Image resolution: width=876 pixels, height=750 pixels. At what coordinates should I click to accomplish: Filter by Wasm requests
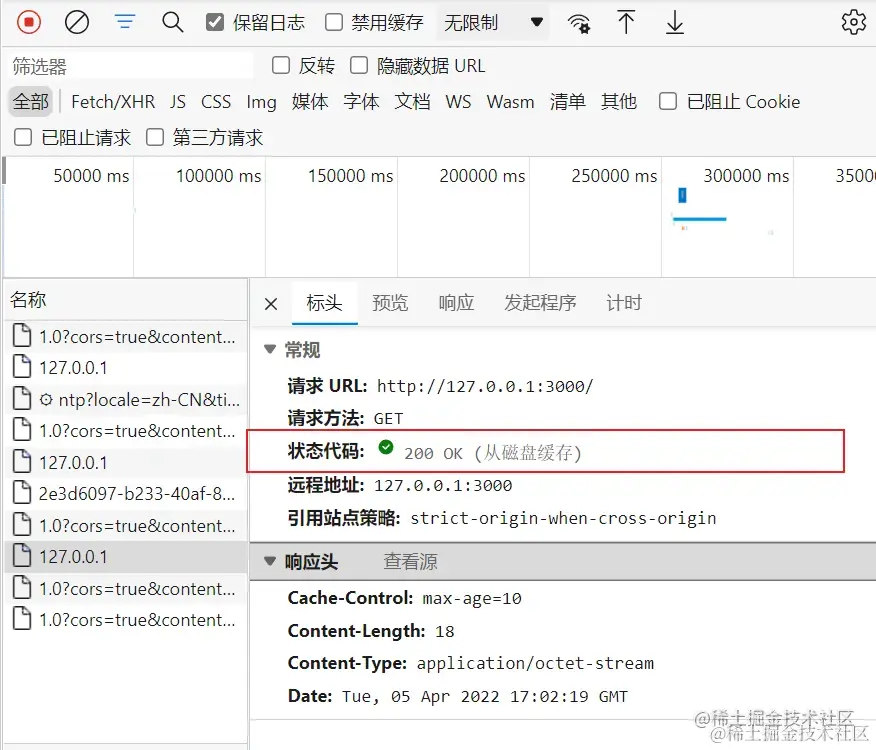point(510,102)
